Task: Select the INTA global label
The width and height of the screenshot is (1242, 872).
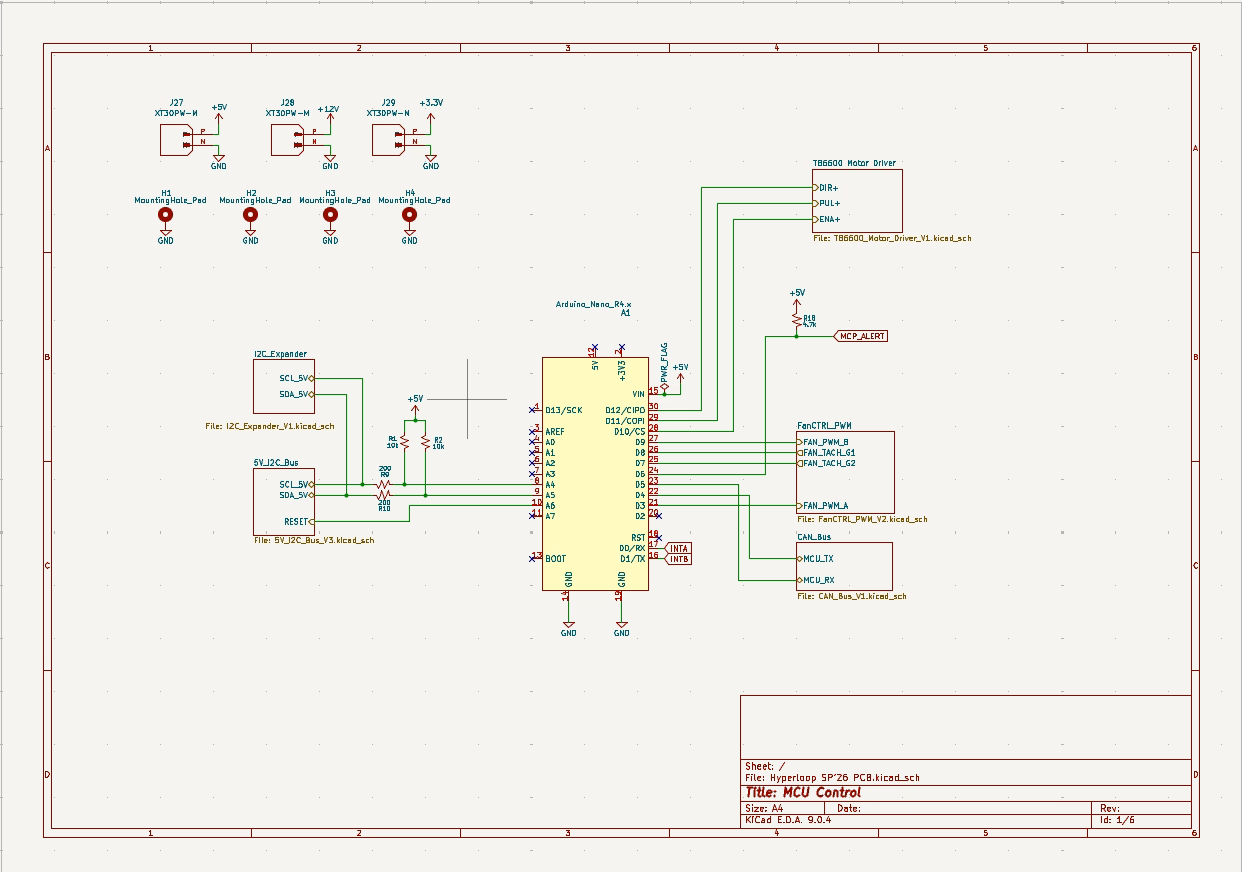Action: (677, 548)
